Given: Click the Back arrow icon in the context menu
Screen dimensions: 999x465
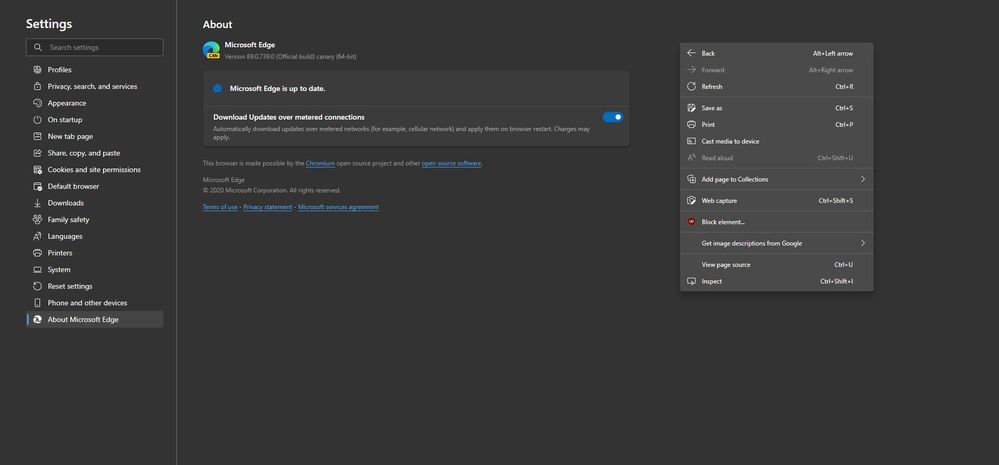Looking at the screenshot, I should click(691, 53).
